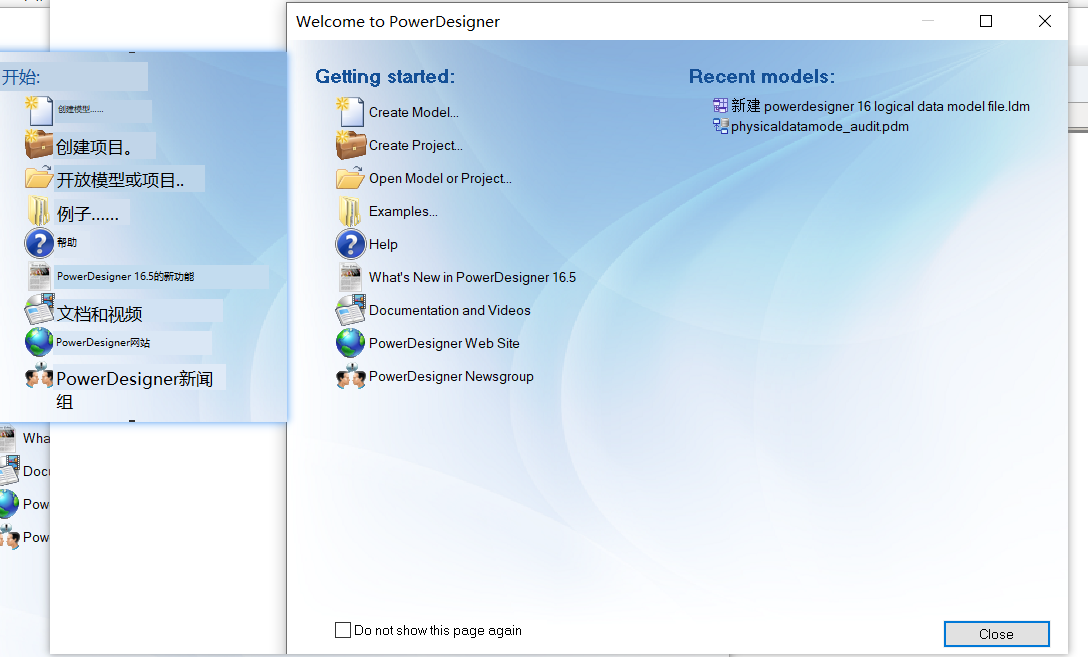Click the PowerDesigner 16.5的新功能 text in overlay
This screenshot has height=657, width=1088.
126,276
